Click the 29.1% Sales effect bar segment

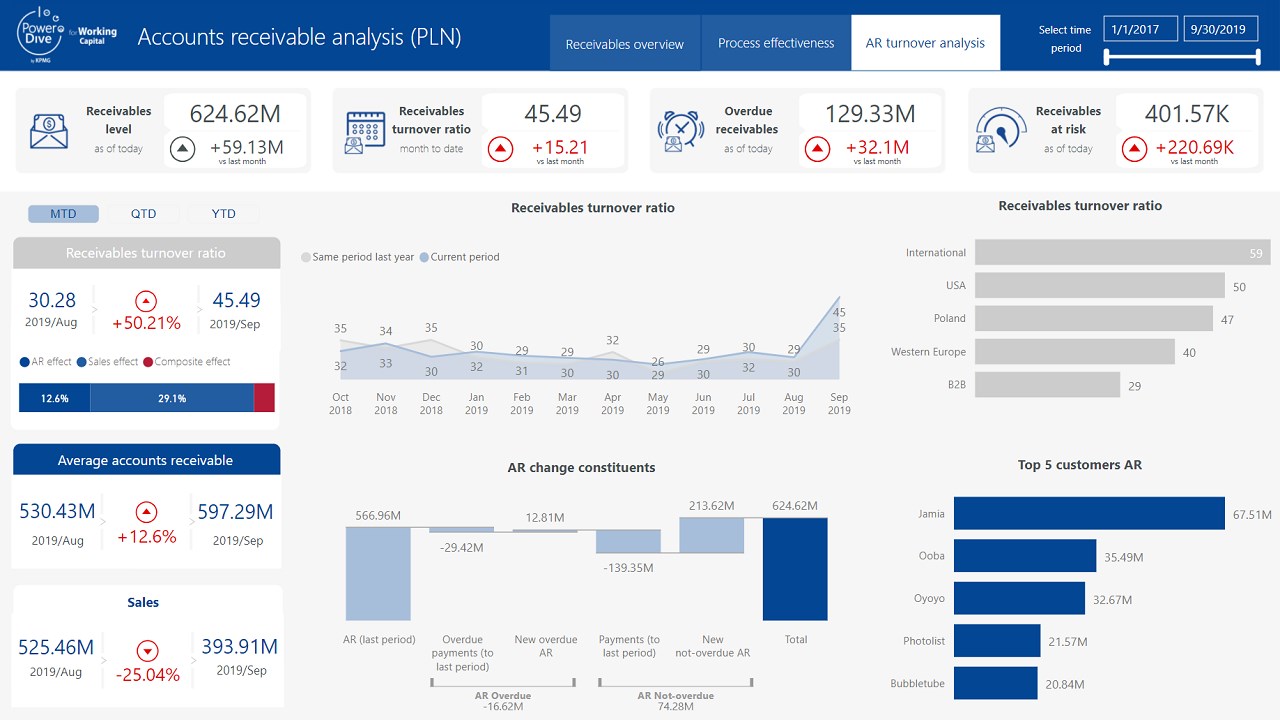click(172, 398)
